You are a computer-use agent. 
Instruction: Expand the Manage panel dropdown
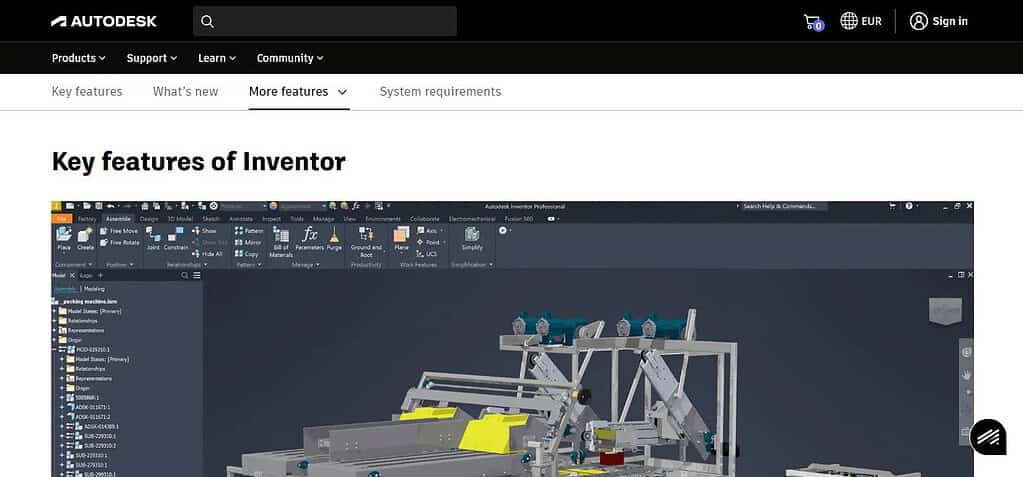305,264
